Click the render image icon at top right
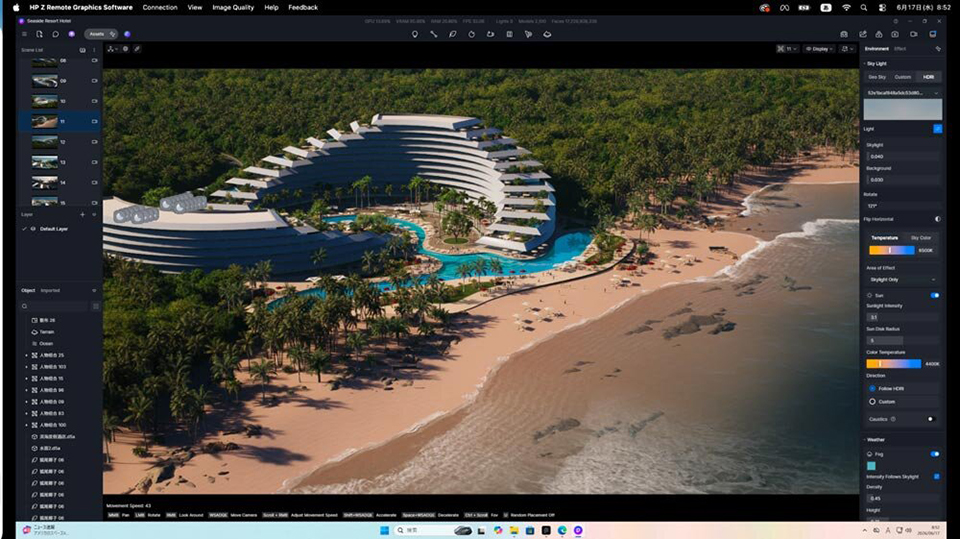This screenshot has width=960, height=539. [x=844, y=34]
